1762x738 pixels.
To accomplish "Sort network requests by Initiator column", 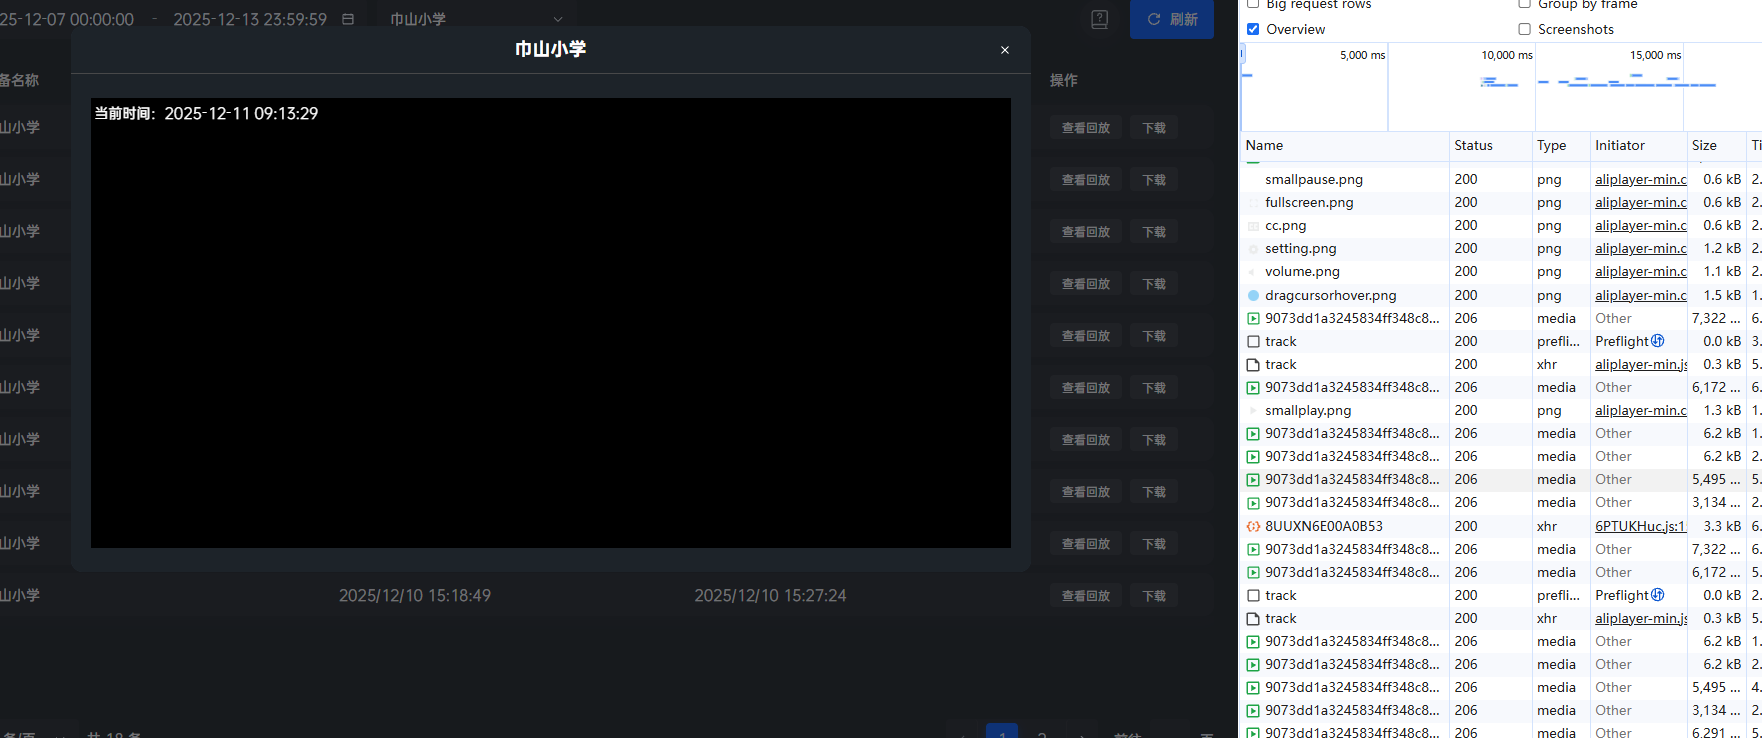I will click(1639, 145).
